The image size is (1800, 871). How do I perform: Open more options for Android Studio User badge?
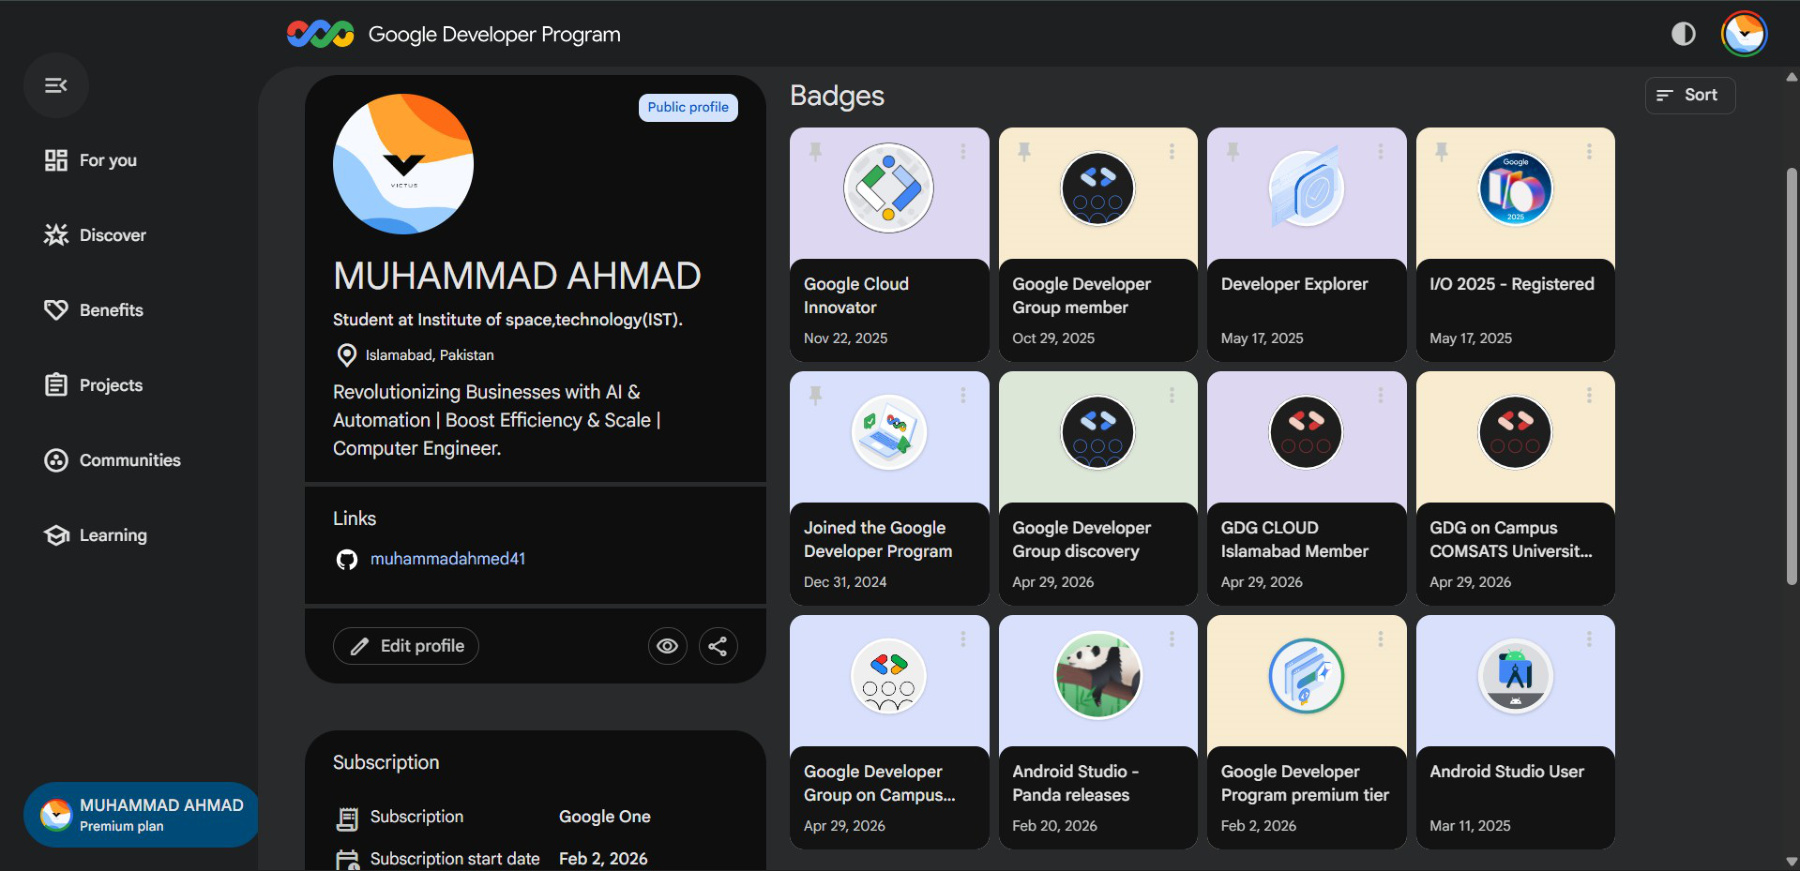coord(1589,639)
